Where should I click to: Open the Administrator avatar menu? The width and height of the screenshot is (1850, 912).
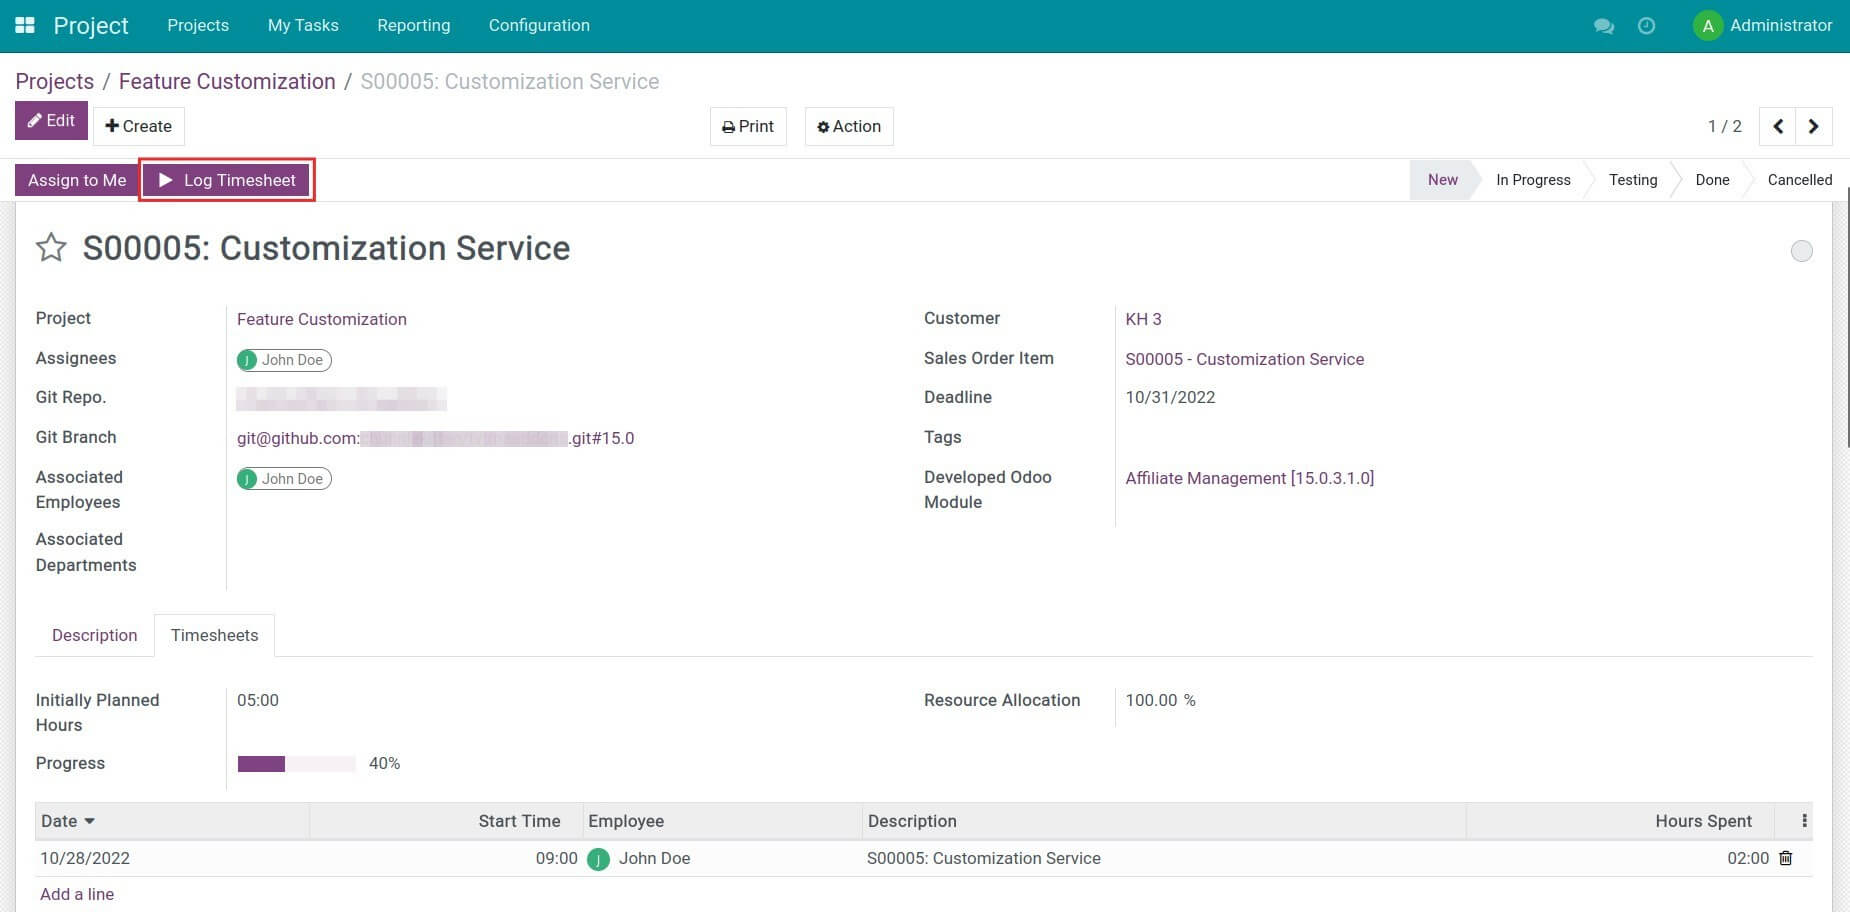pyautogui.click(x=1708, y=26)
